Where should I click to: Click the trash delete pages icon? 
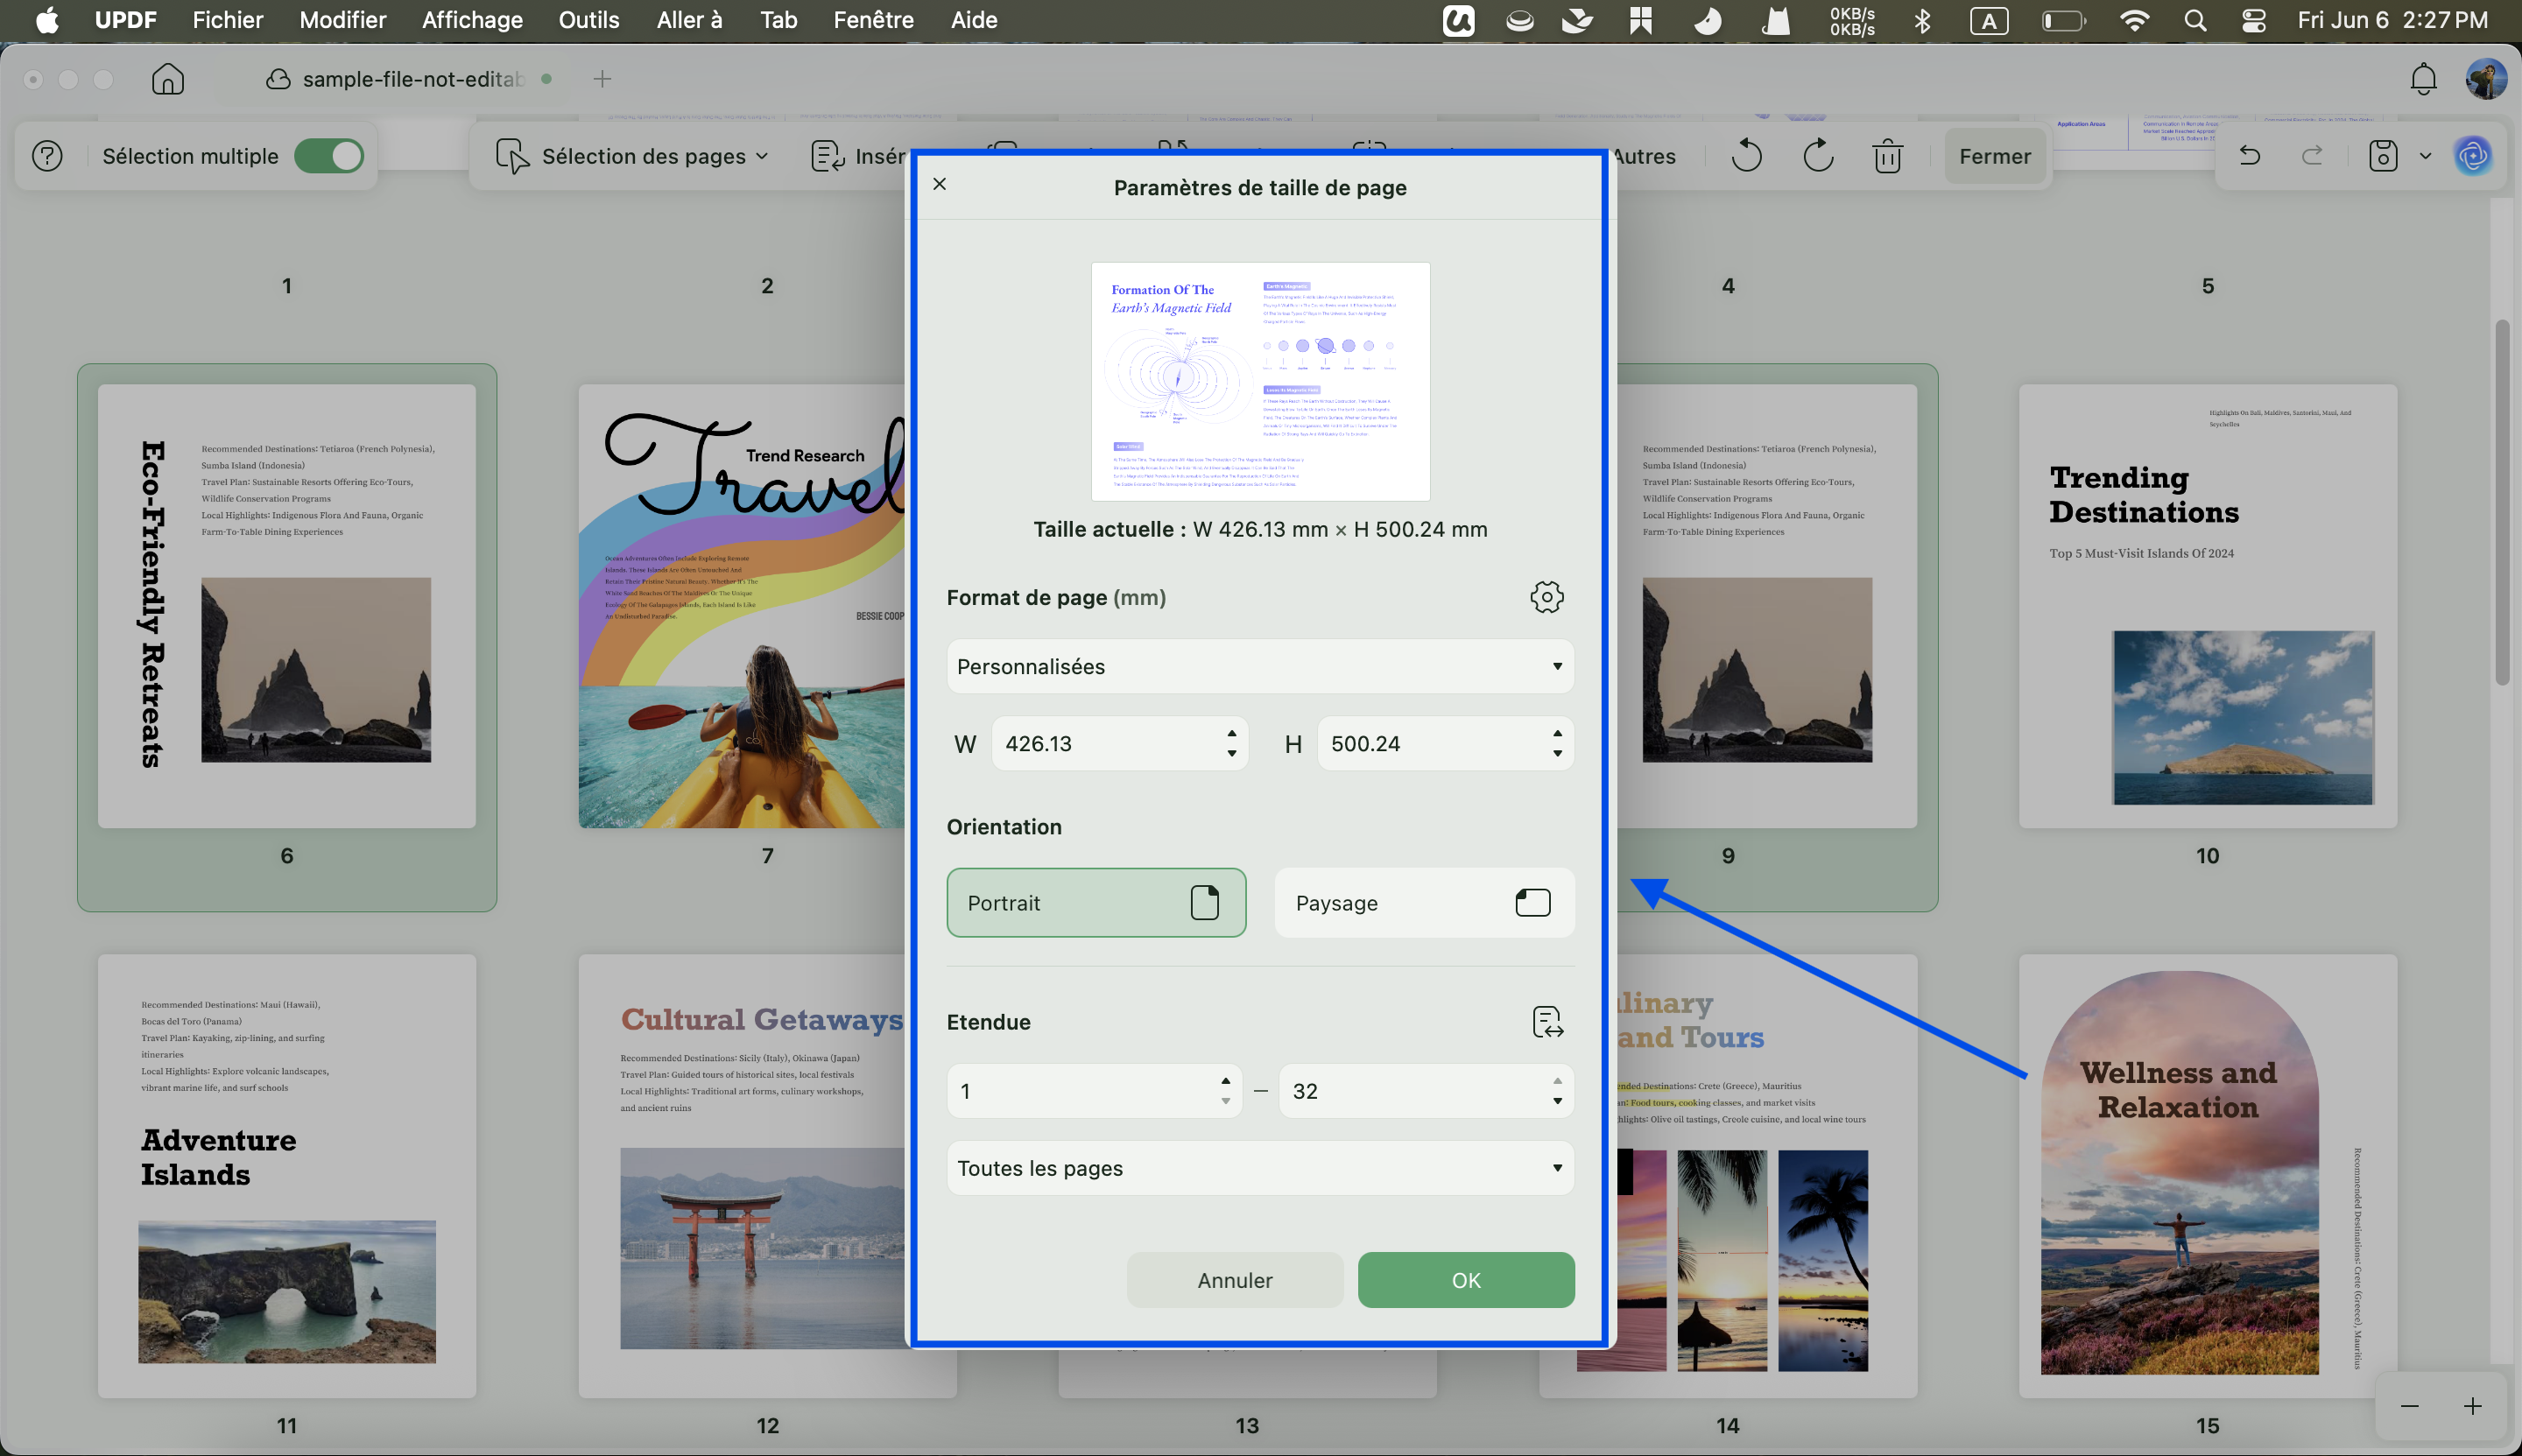point(1887,156)
